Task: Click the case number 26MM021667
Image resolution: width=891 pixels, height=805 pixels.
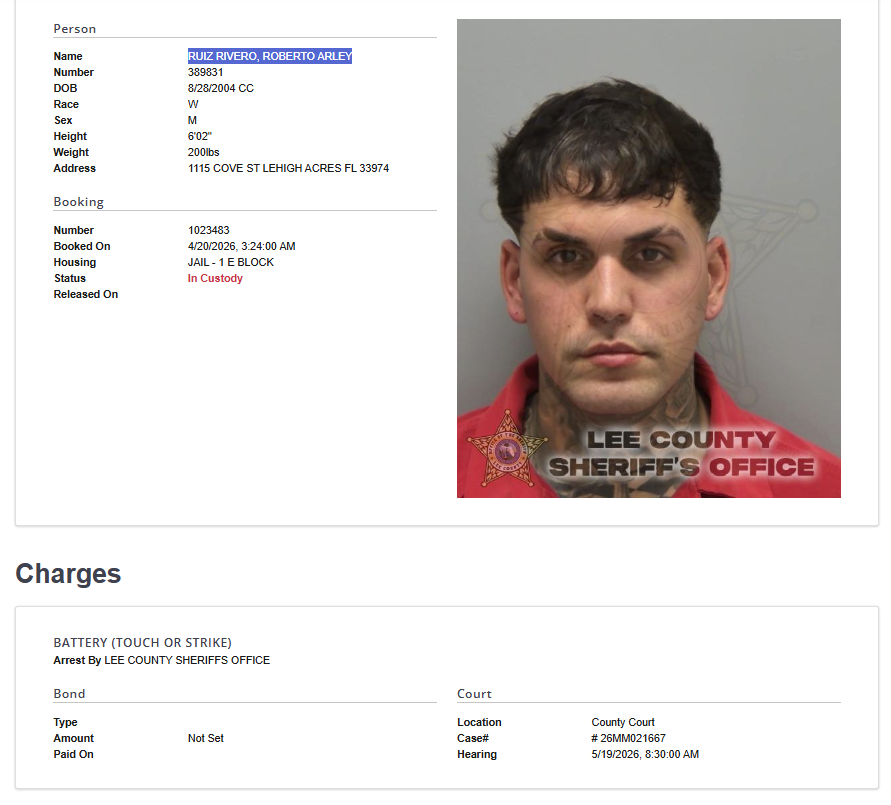Action: [x=628, y=738]
